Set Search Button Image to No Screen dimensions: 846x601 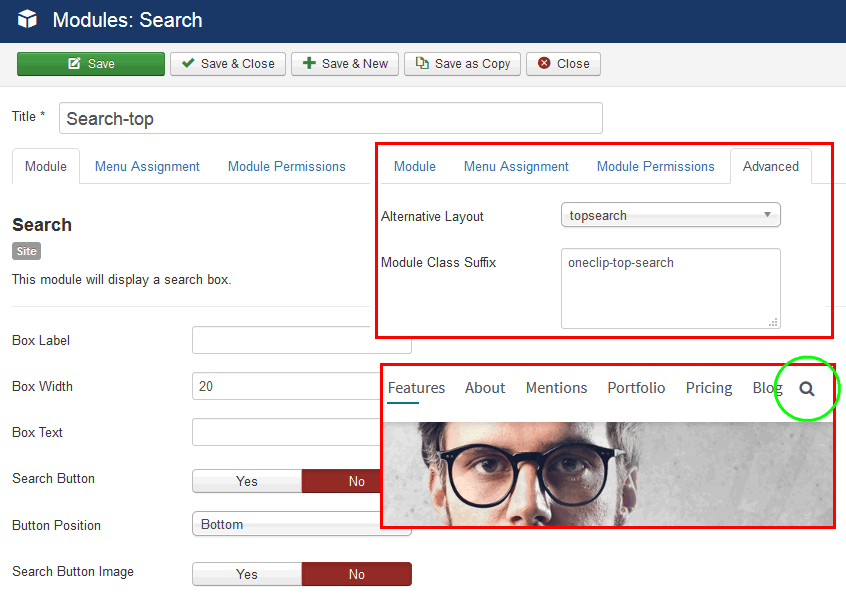tap(356, 574)
